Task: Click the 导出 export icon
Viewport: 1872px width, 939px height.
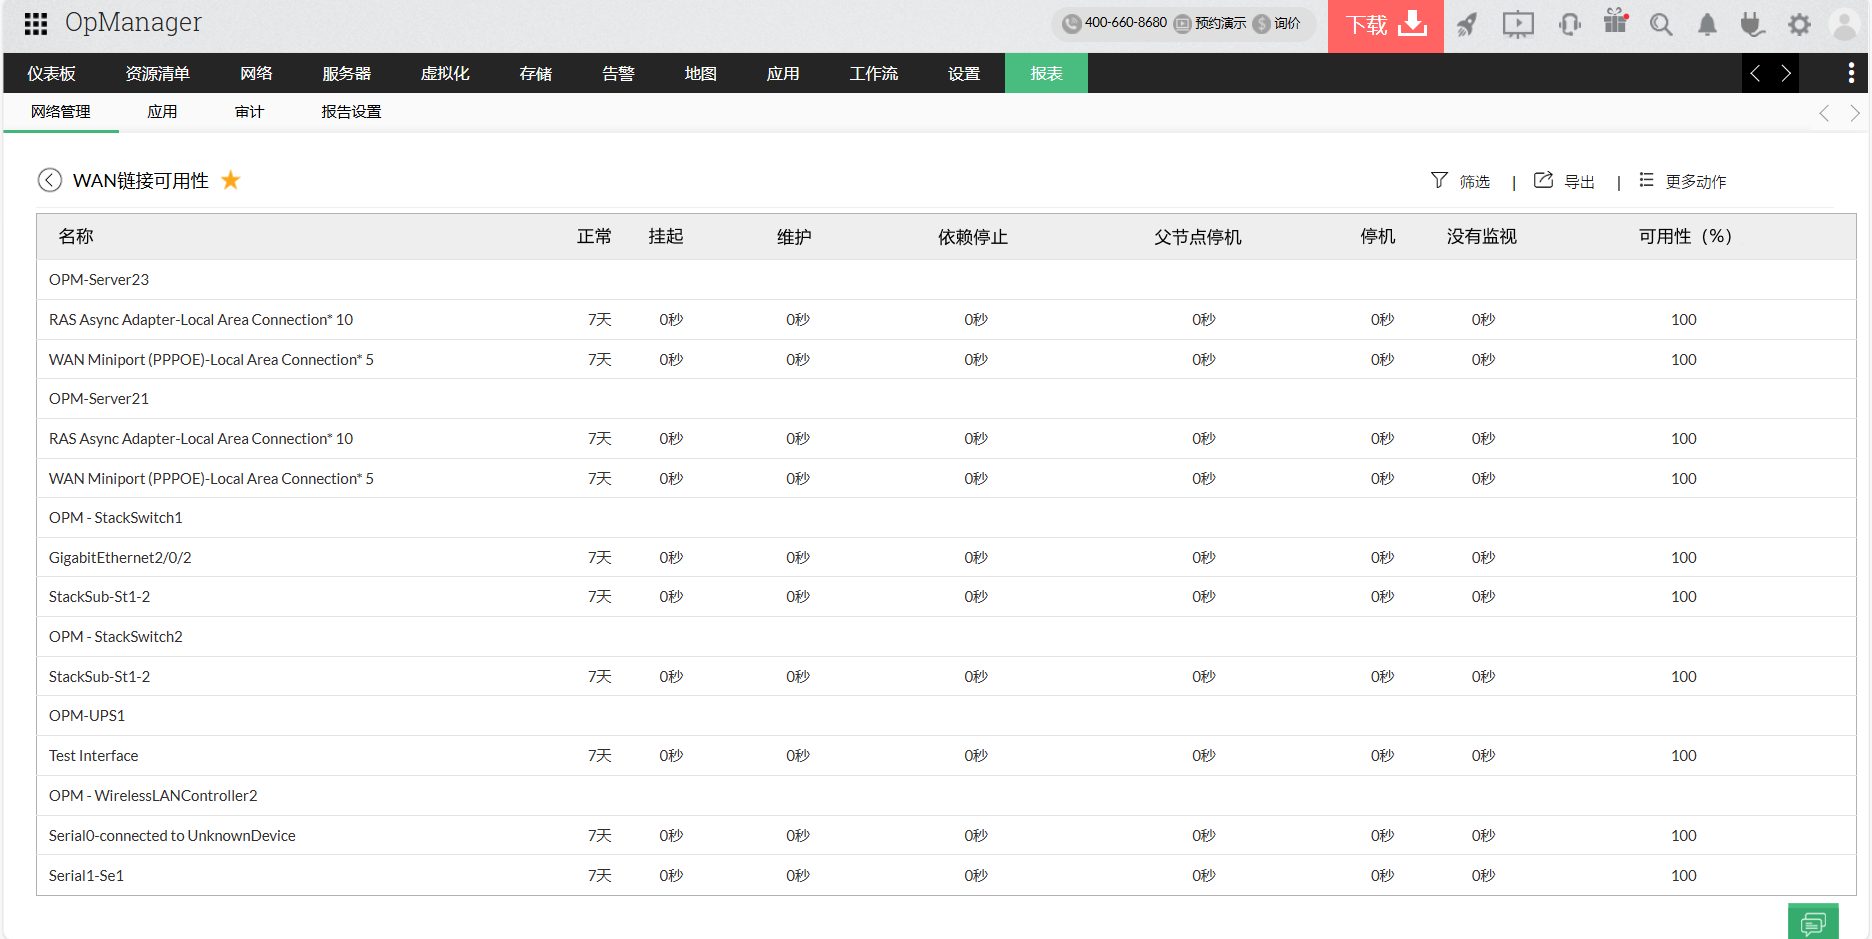Action: 1543,180
